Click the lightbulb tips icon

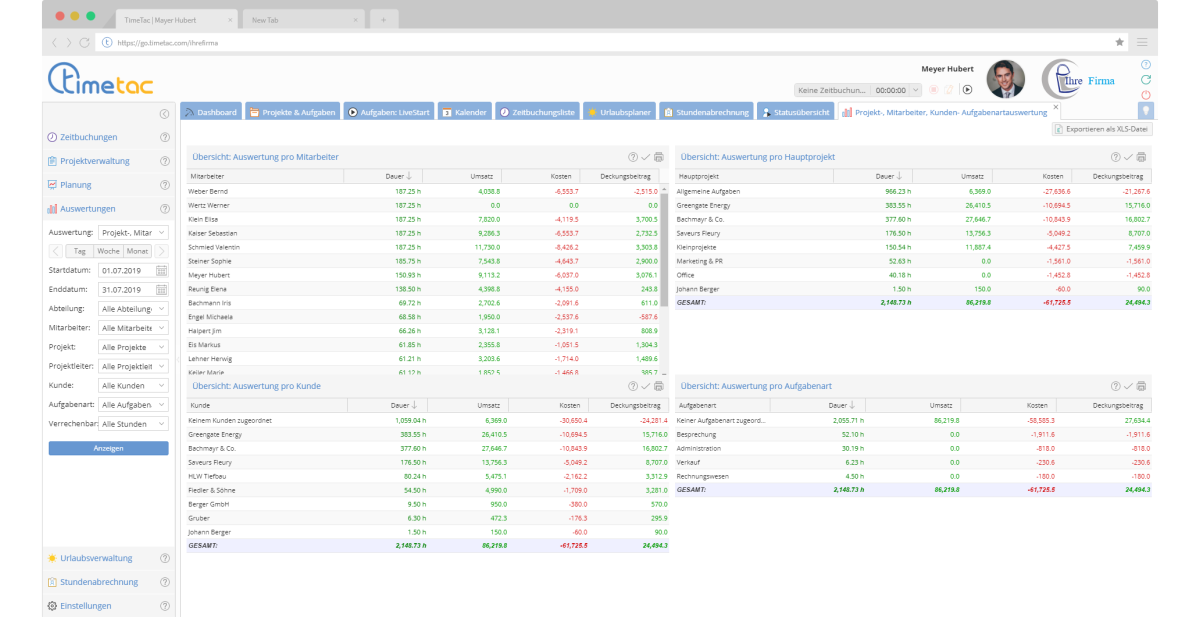click(1146, 111)
